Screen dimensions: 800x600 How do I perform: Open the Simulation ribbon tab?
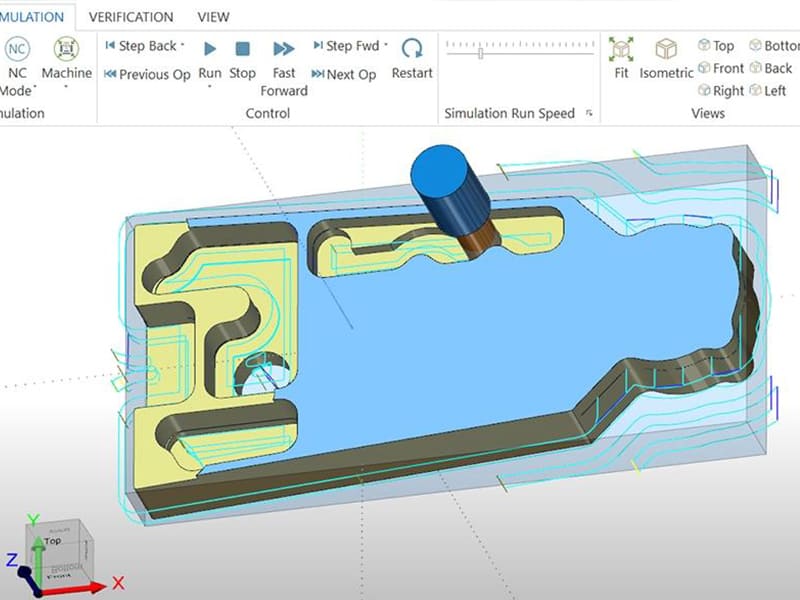click(x=32, y=17)
